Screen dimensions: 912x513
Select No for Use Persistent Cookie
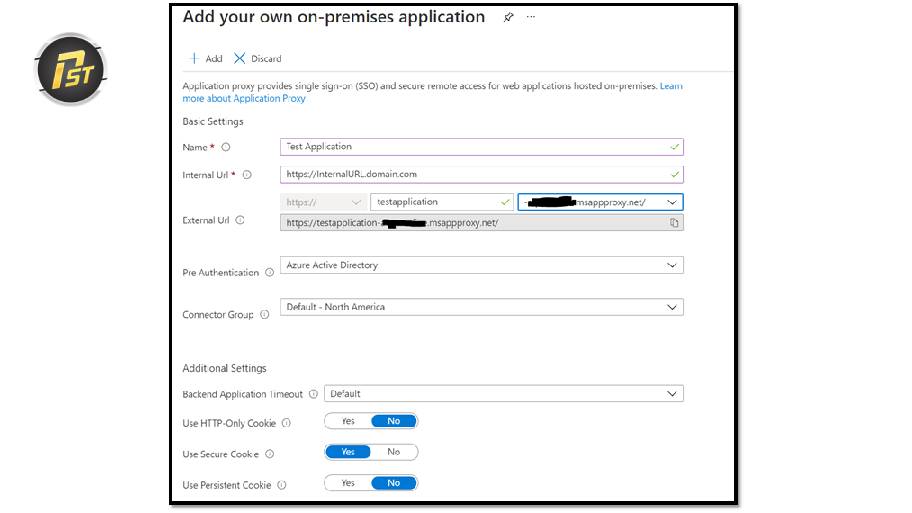[x=394, y=483]
